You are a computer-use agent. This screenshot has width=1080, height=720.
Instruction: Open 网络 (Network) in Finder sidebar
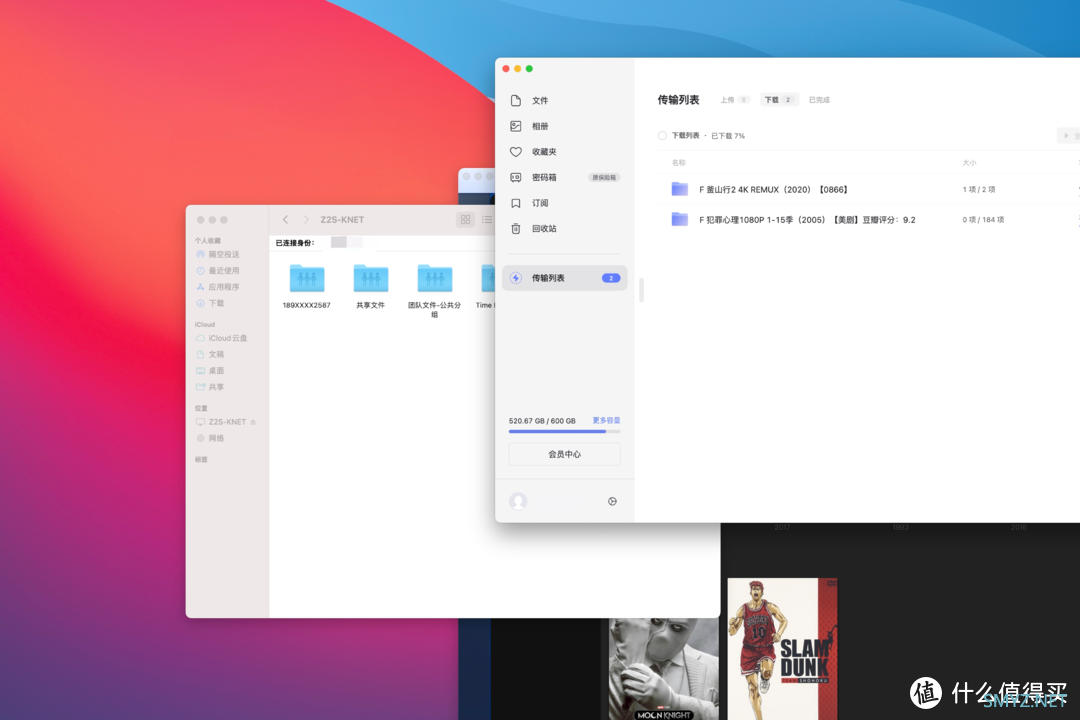coord(216,438)
